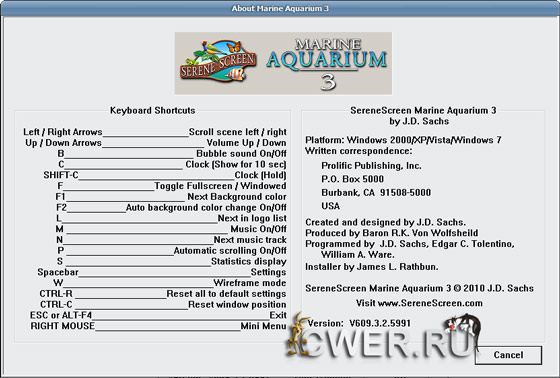560x378 pixels.
Task: Click the 'Clock (Hold)' entry
Action: (x=260, y=175)
